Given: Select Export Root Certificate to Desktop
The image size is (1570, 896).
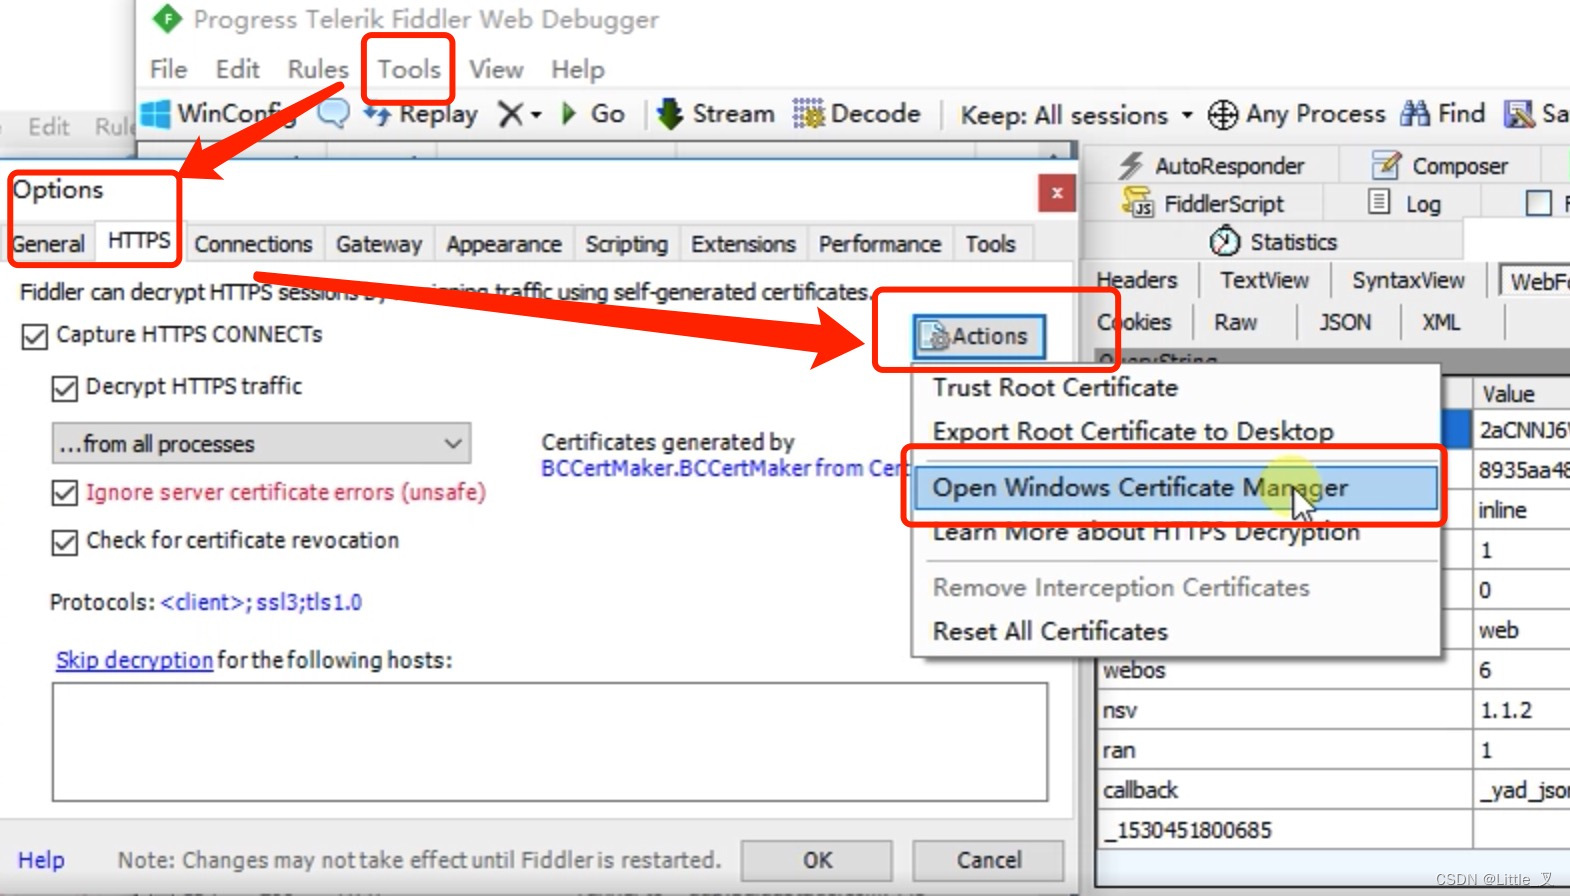Looking at the screenshot, I should (x=1176, y=431).
